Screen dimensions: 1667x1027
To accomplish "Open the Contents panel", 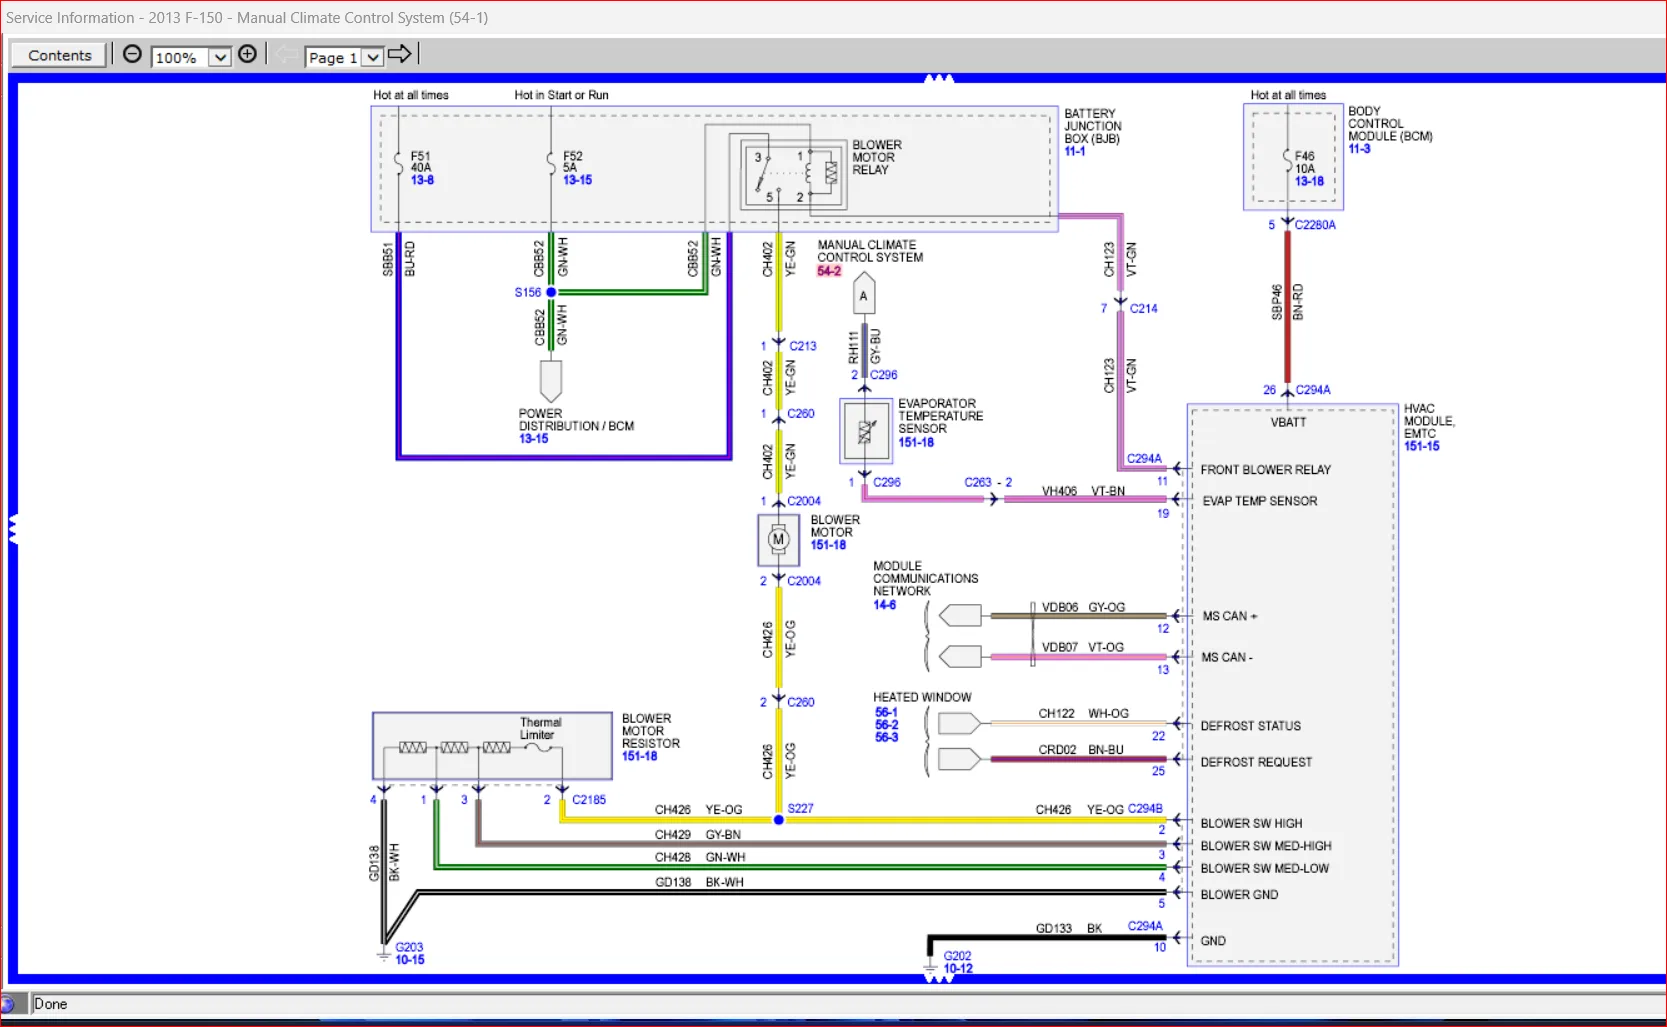I will click(x=59, y=55).
